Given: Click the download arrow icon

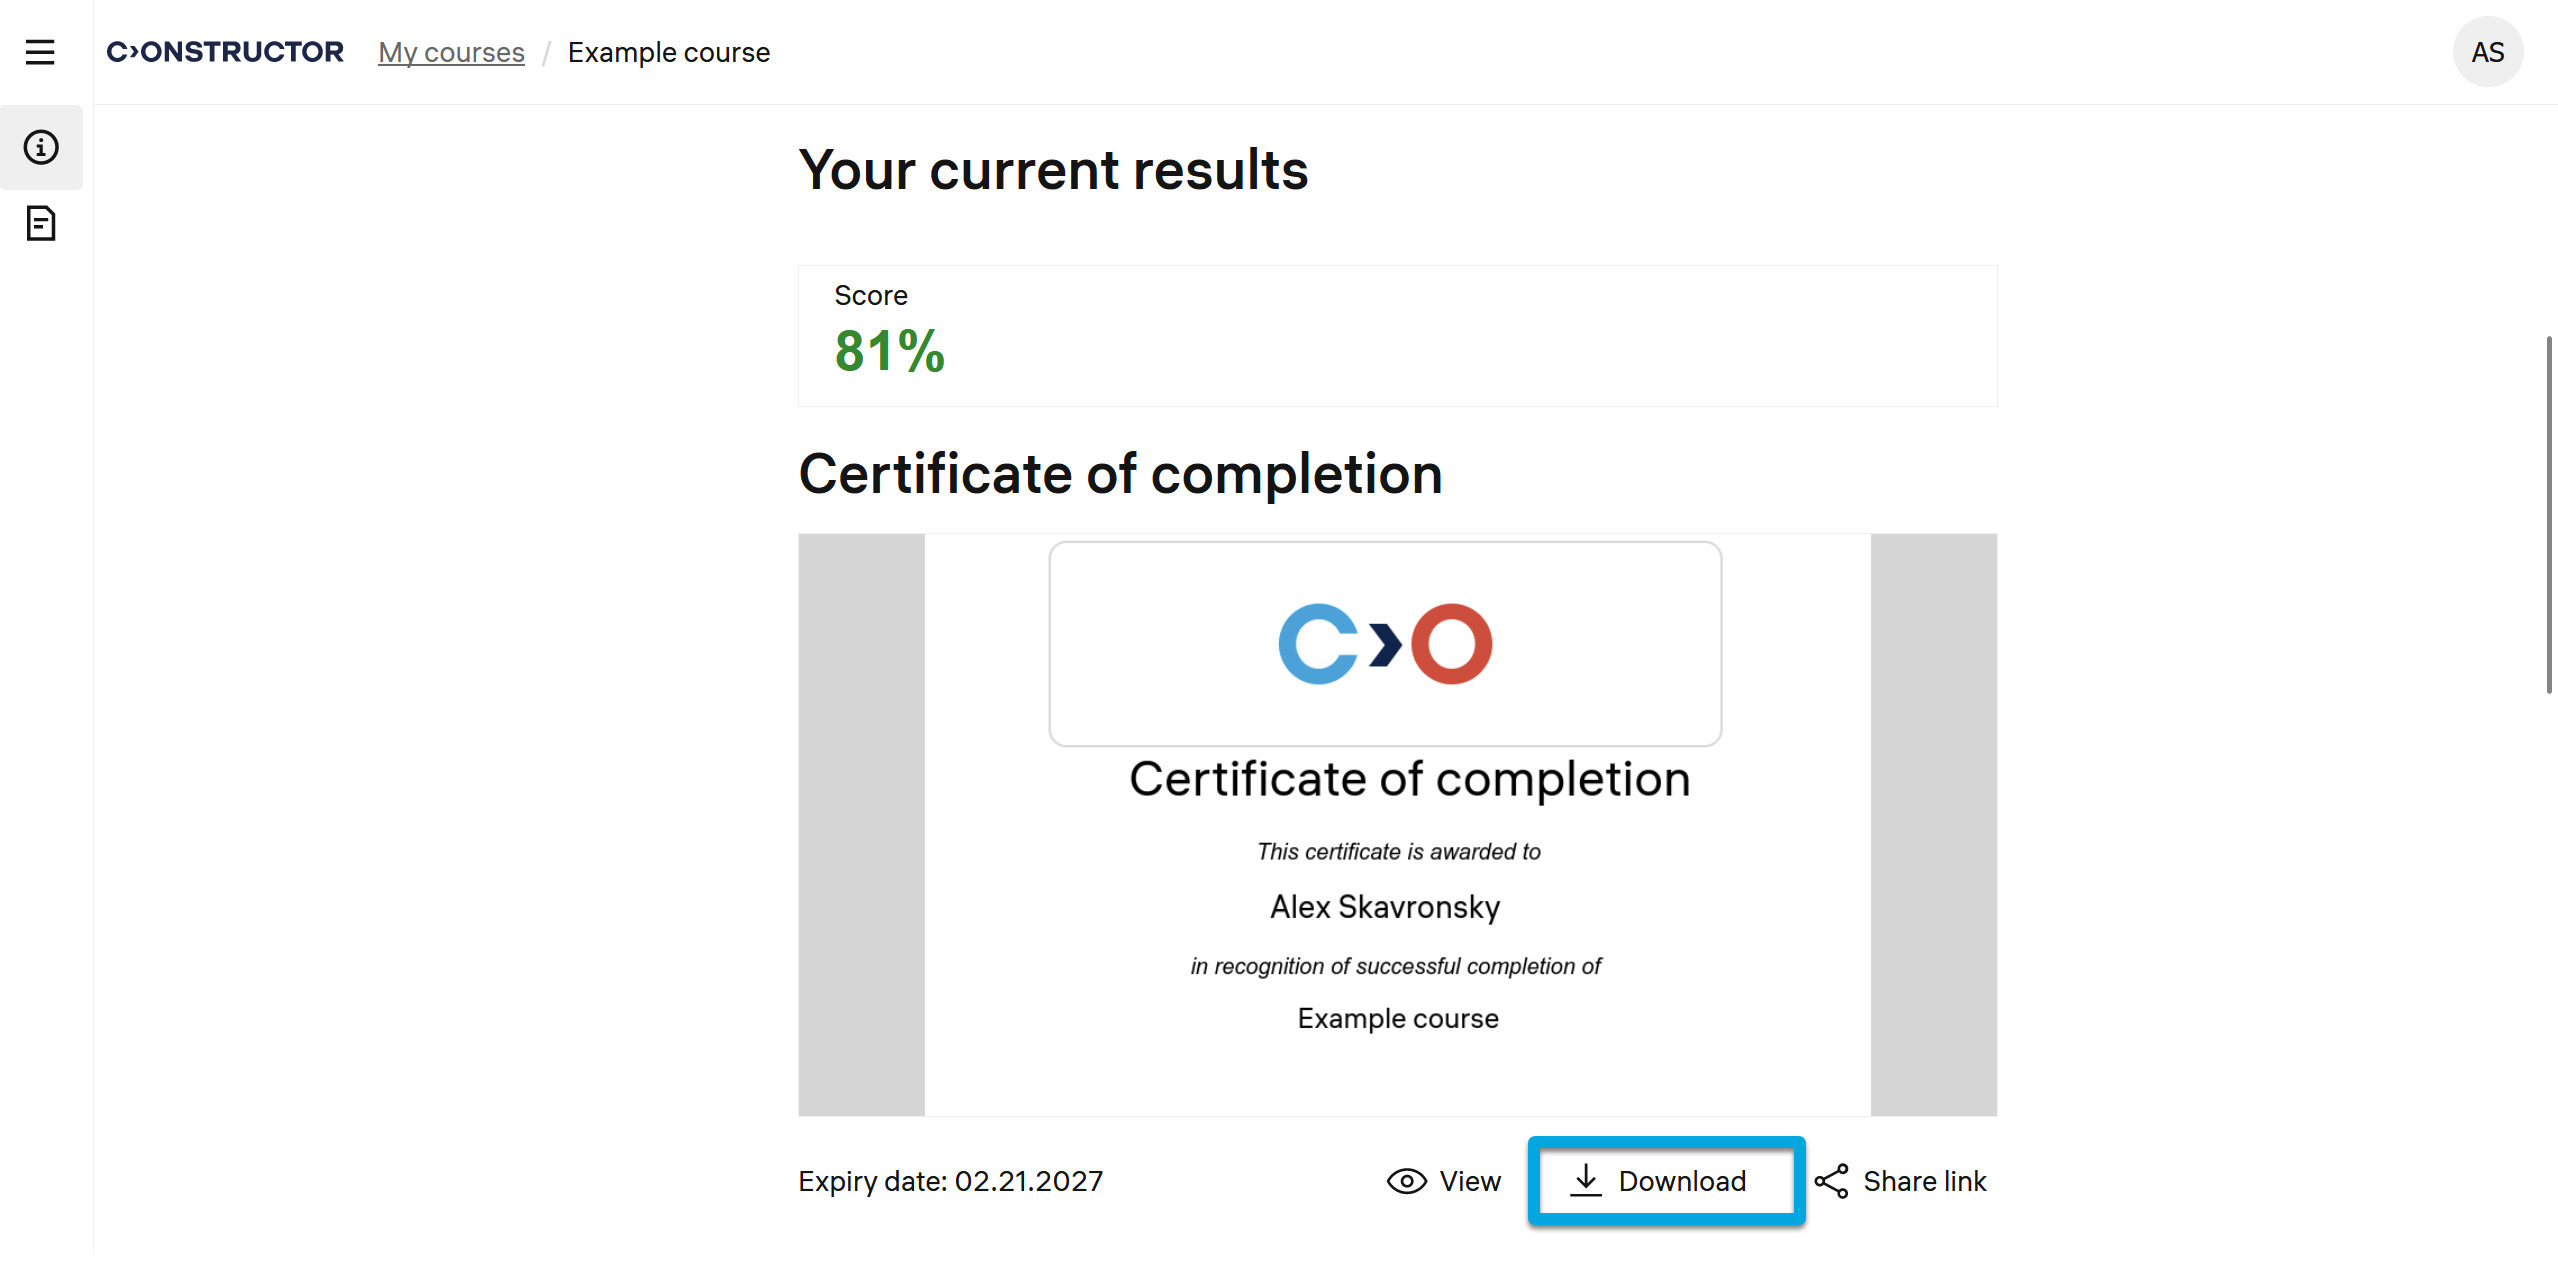Looking at the screenshot, I should pos(1586,1181).
